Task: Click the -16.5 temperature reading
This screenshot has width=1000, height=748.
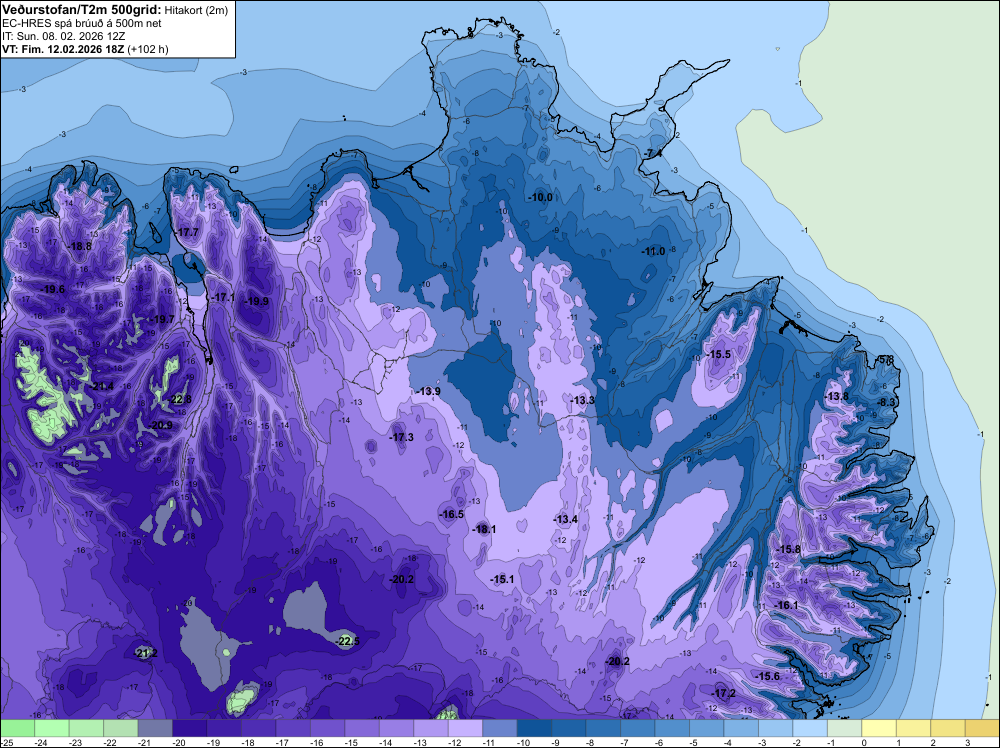Action: [x=452, y=514]
